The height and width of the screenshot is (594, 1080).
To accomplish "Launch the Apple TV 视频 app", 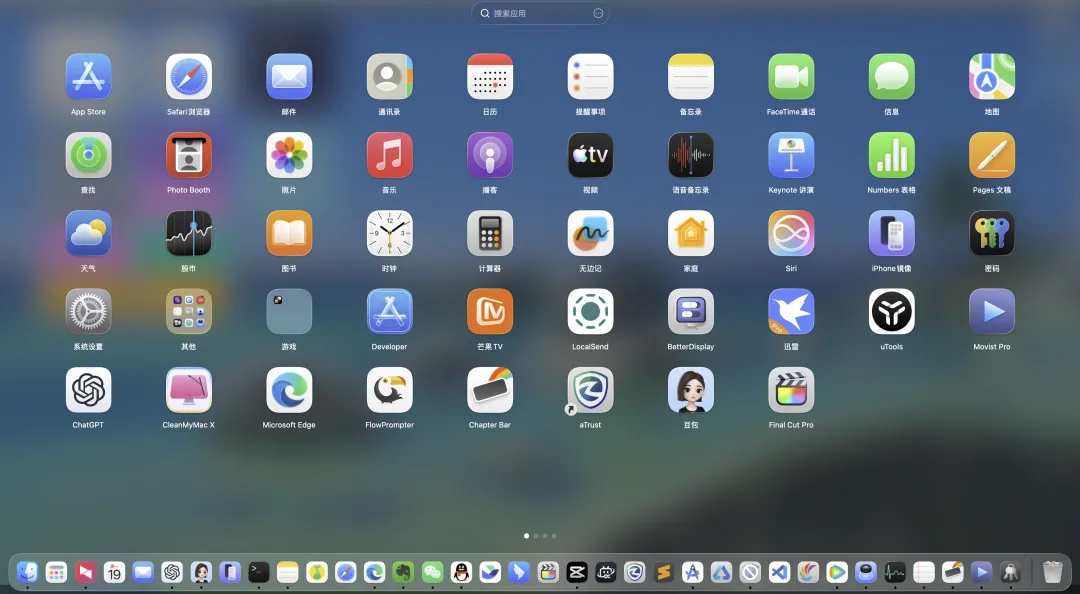I will click(590, 155).
